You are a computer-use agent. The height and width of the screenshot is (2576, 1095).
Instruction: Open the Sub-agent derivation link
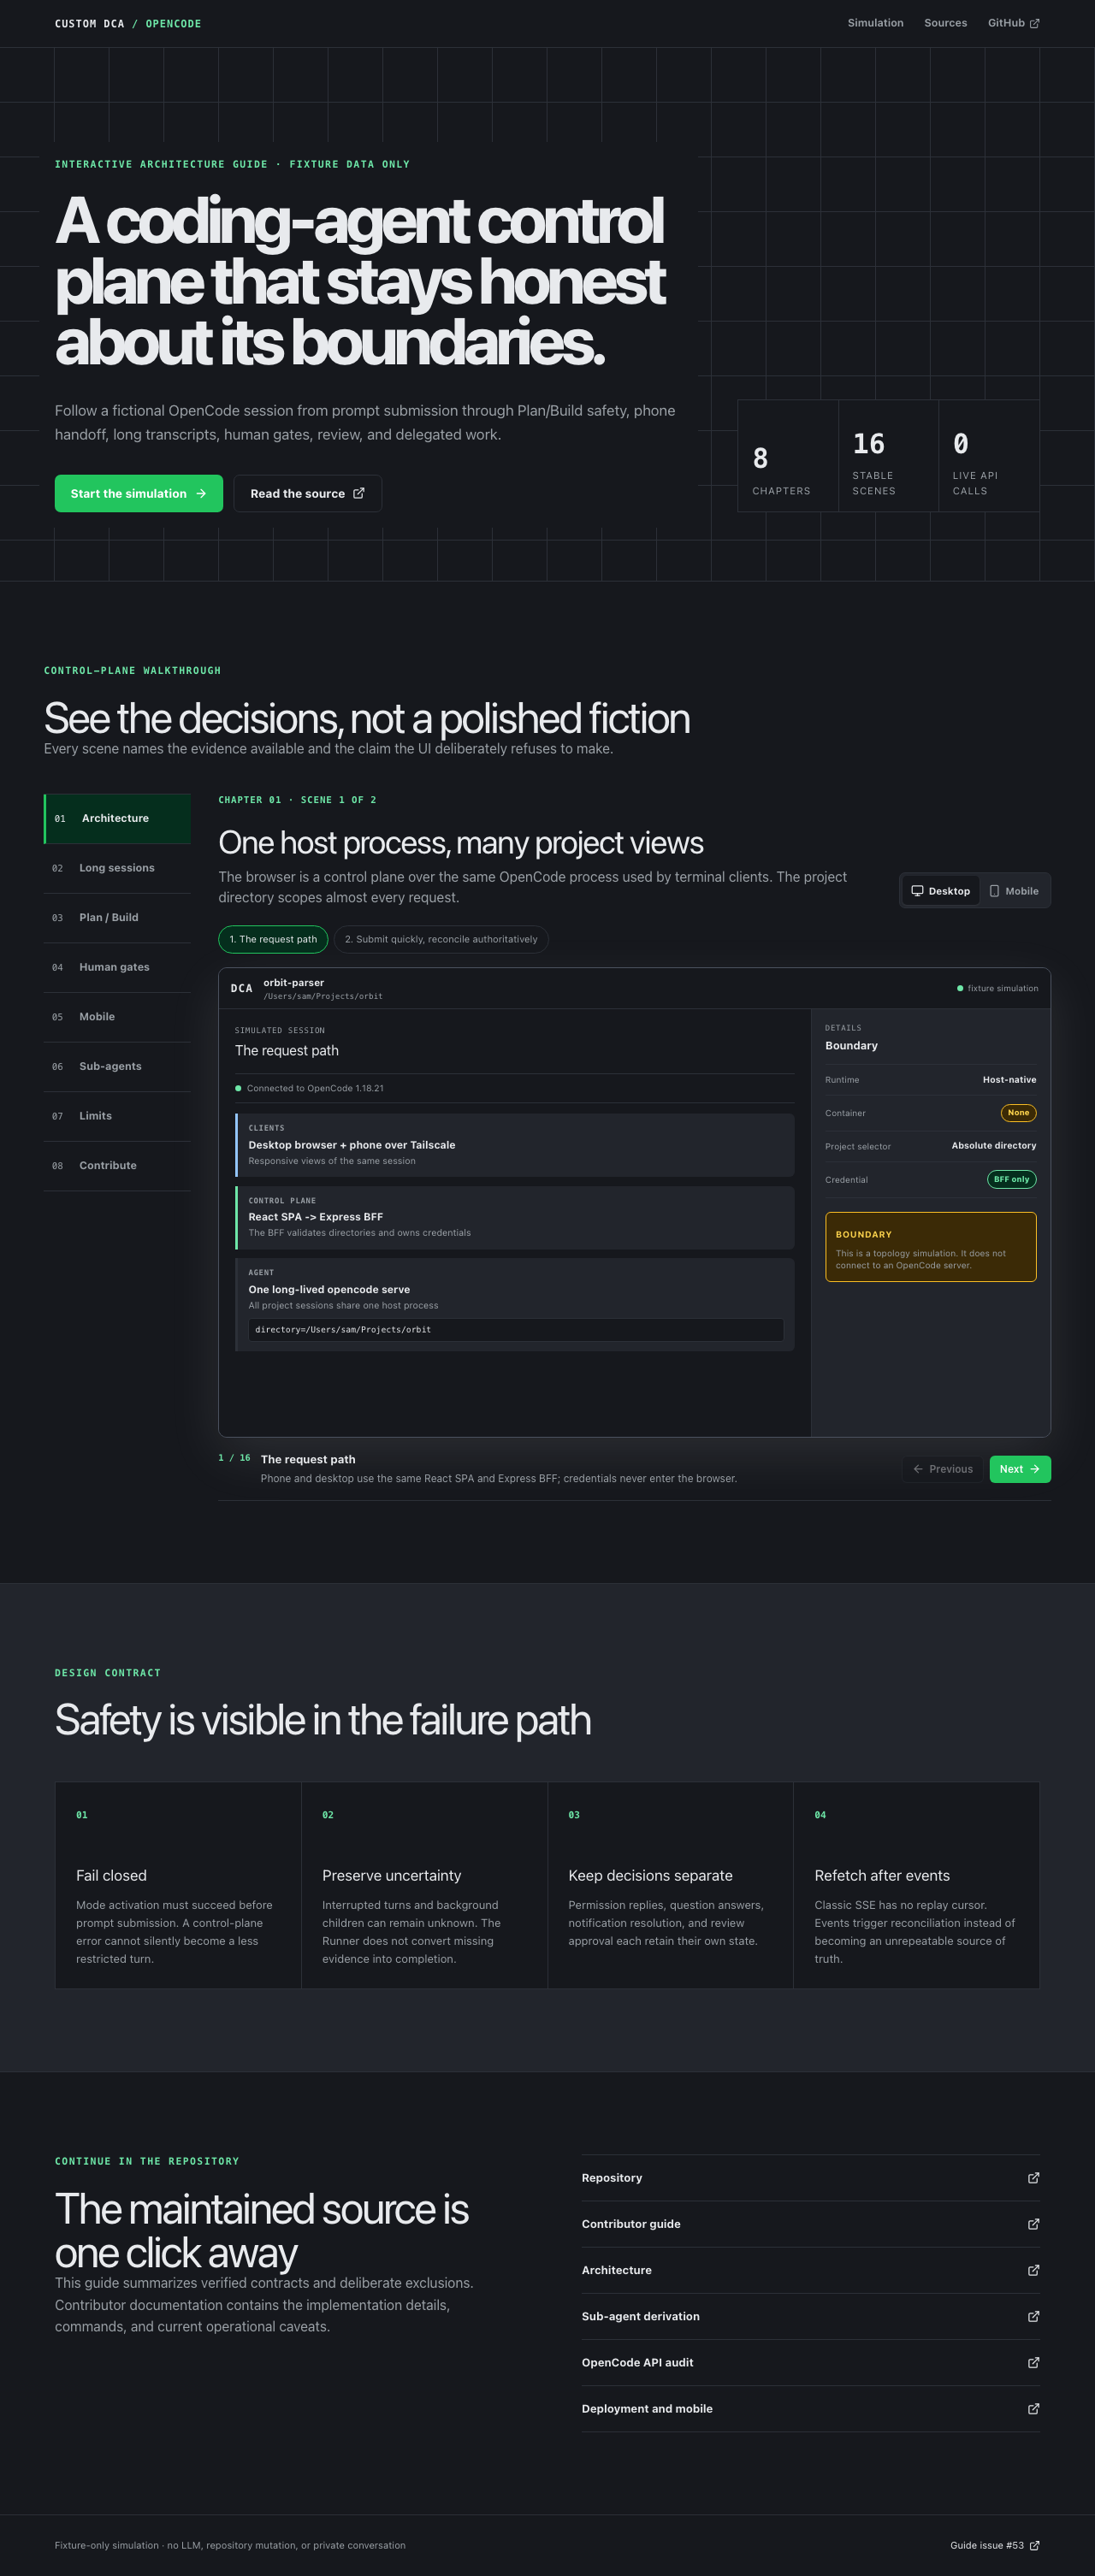point(810,2316)
